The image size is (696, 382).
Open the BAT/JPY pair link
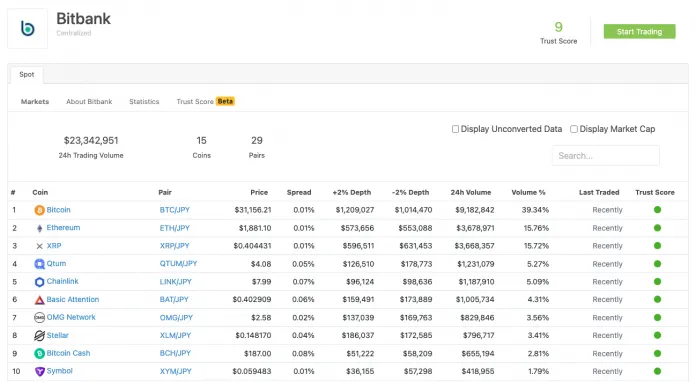click(x=174, y=299)
